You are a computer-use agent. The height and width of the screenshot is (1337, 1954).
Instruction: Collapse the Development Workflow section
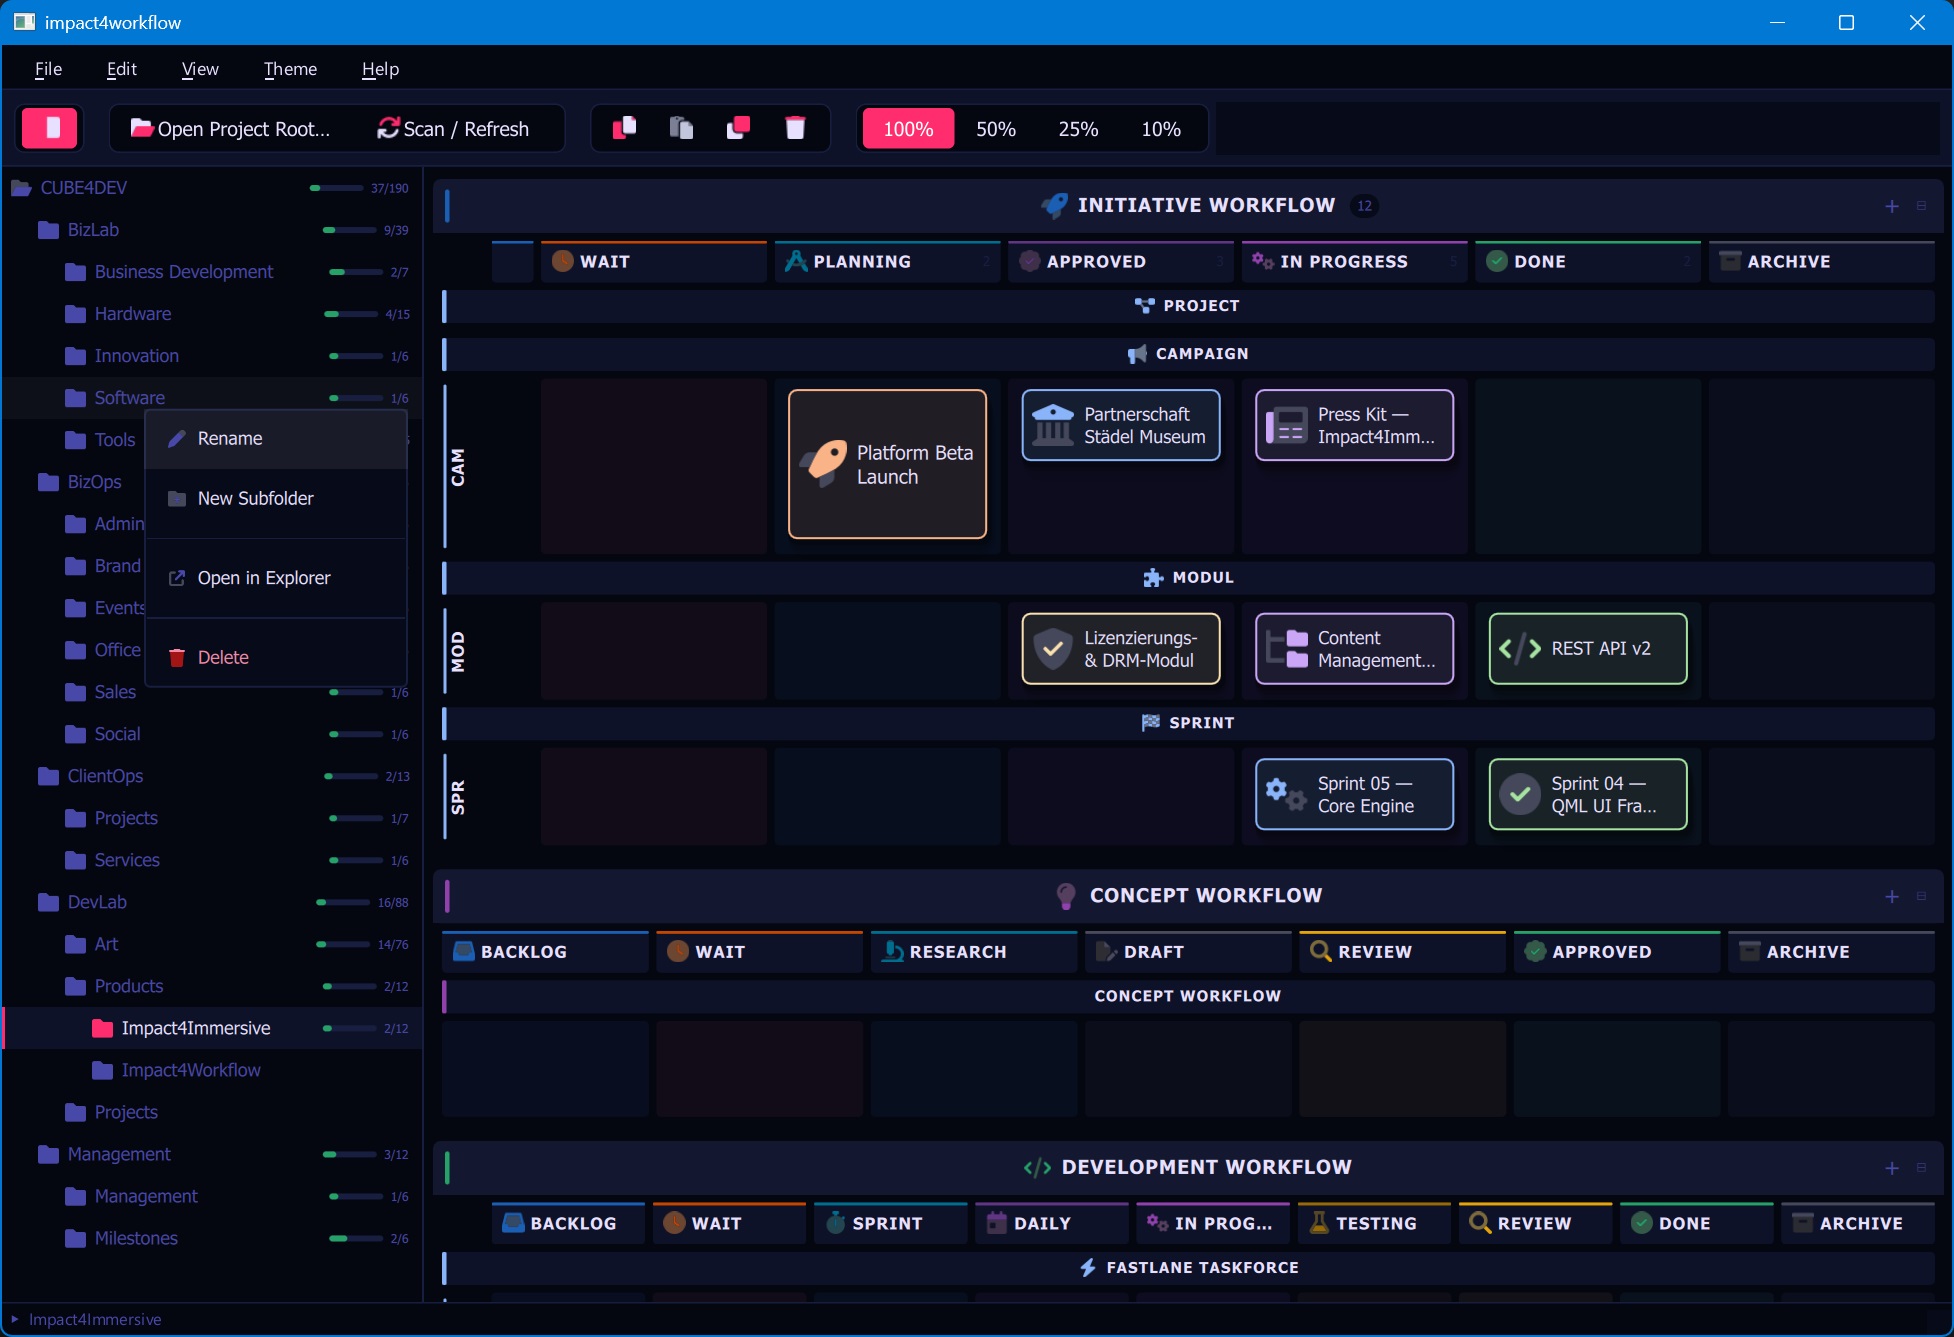pyautogui.click(x=1921, y=1168)
